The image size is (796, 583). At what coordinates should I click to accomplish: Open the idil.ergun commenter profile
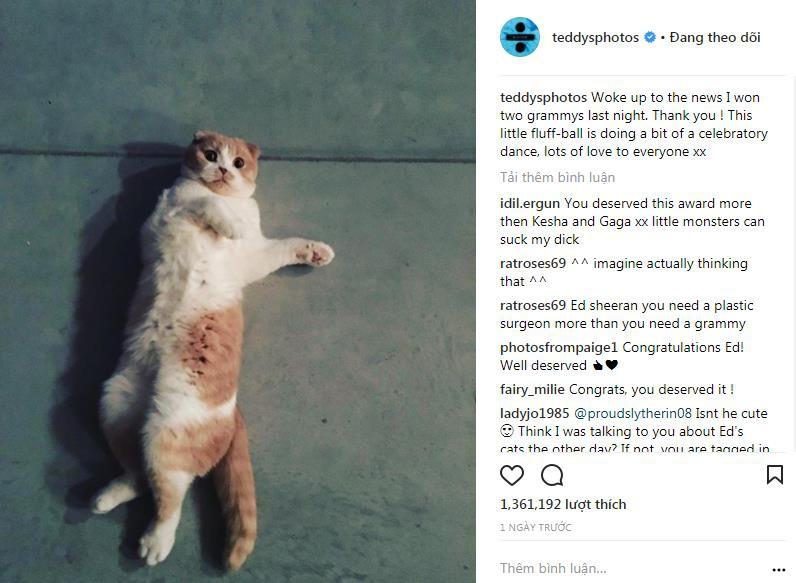coord(530,204)
